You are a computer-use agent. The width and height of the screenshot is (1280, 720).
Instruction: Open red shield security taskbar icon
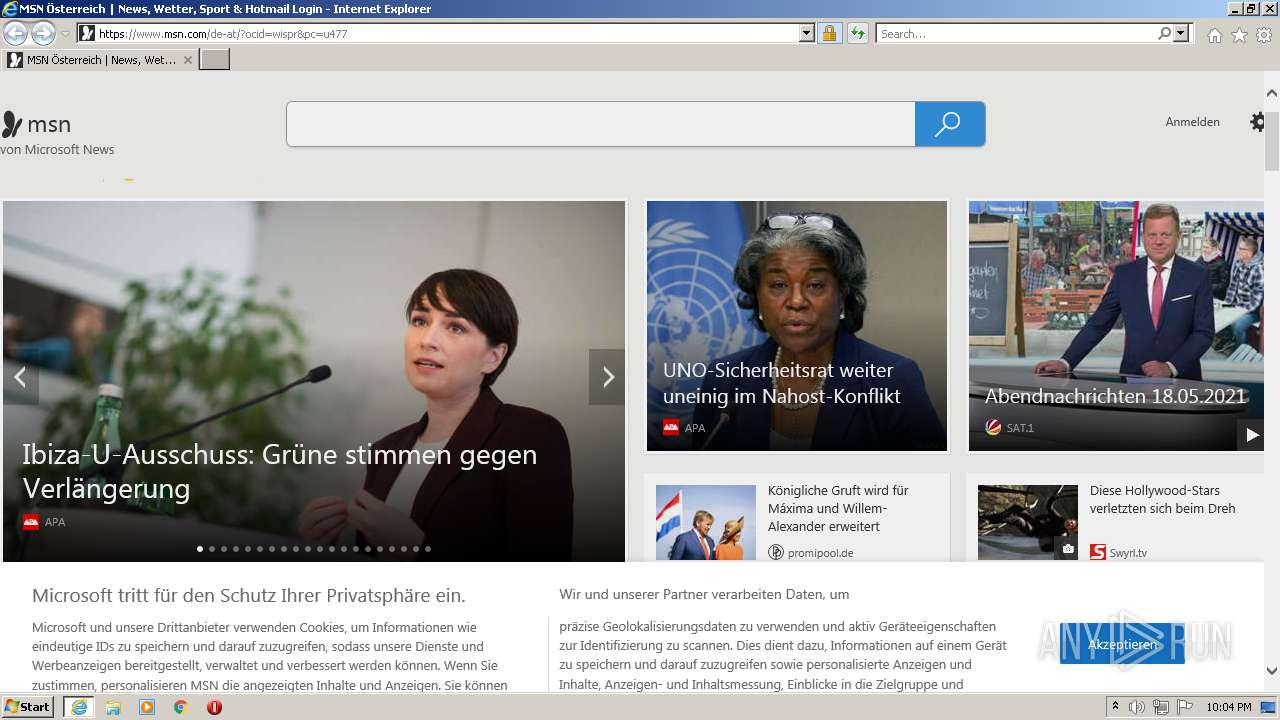(x=214, y=707)
